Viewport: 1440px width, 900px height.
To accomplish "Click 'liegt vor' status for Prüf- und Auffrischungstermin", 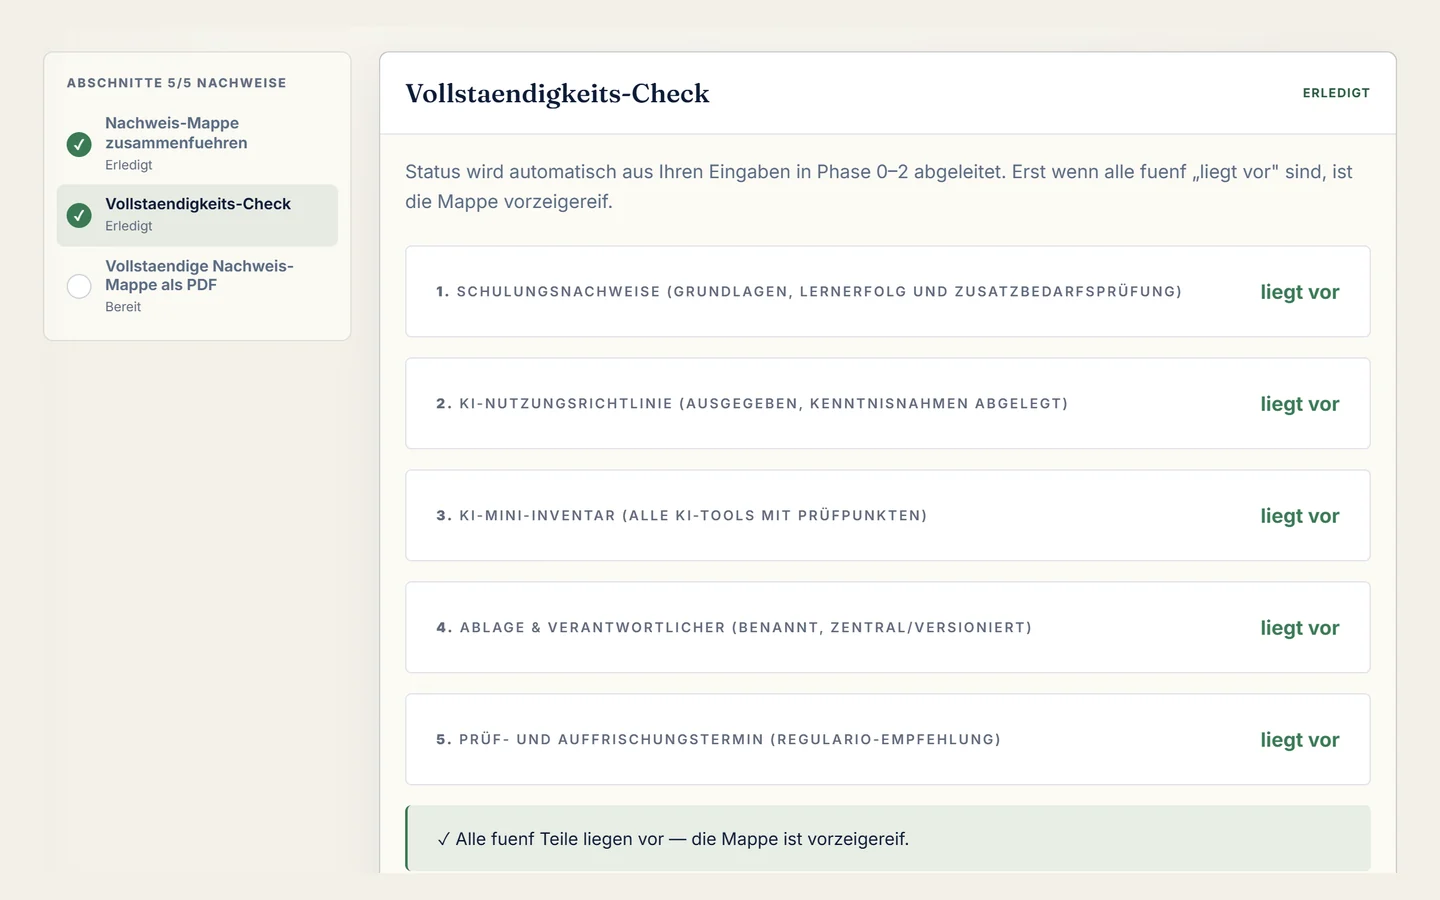I will pos(1299,740).
